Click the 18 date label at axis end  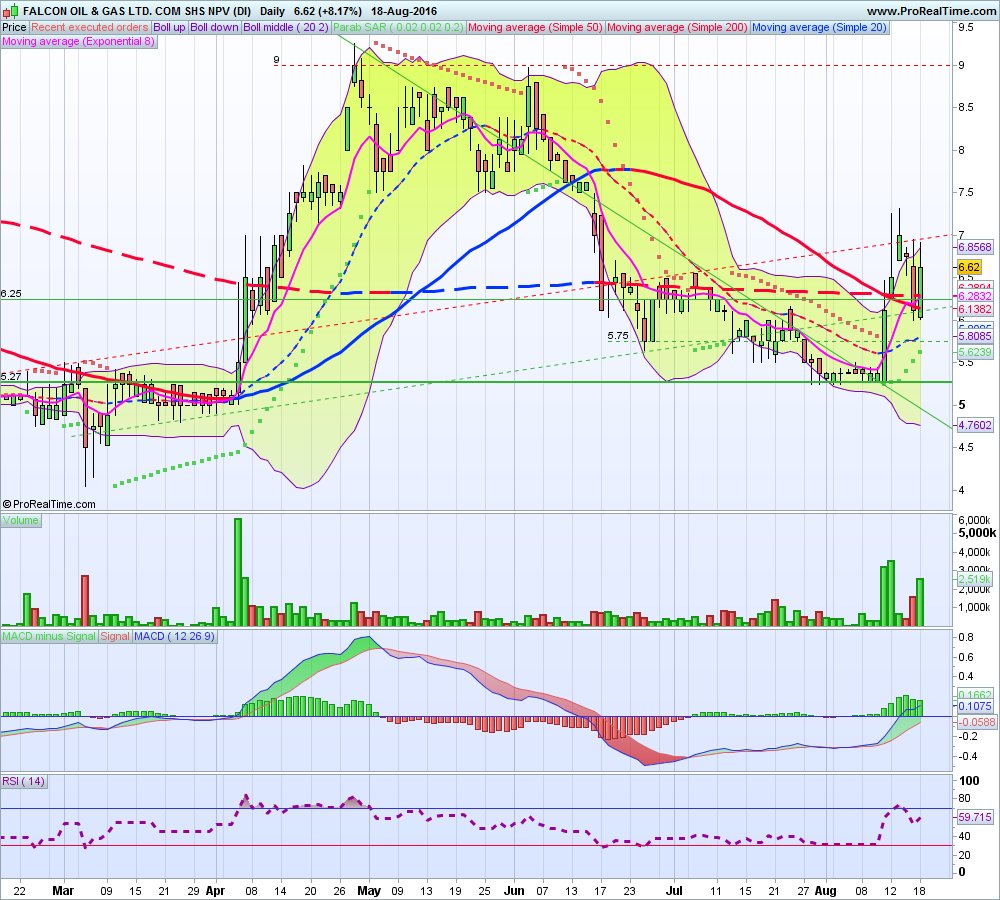920,891
